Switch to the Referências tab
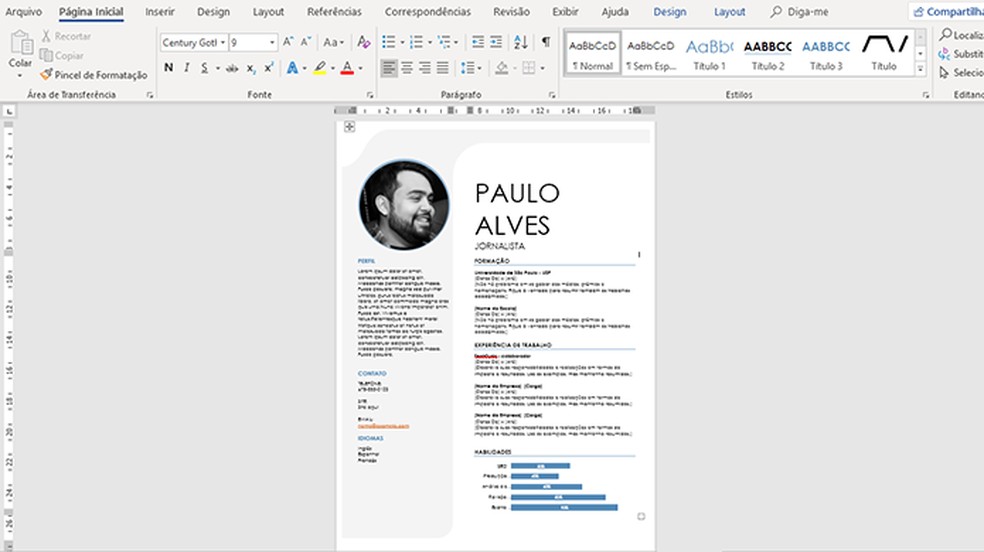This screenshot has width=984, height=552. point(334,12)
